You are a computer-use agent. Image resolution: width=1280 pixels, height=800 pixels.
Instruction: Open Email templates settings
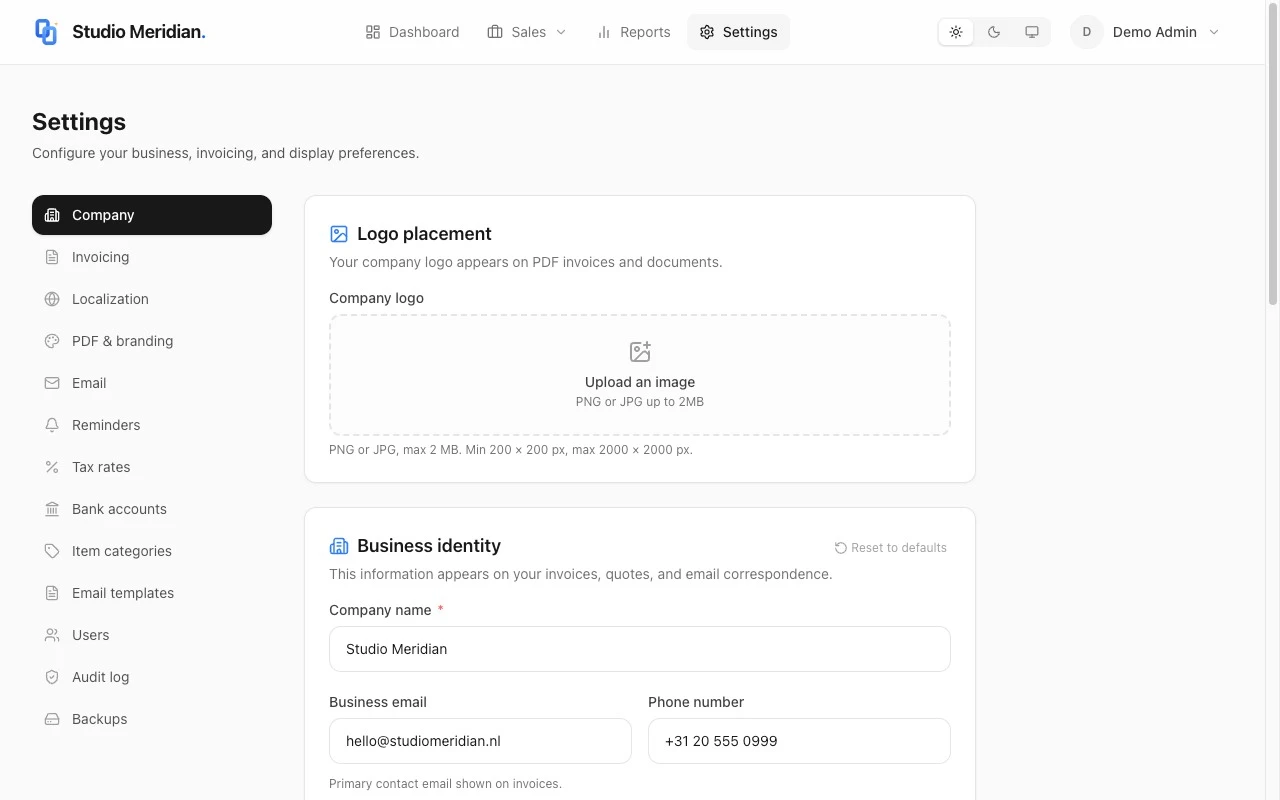152,593
